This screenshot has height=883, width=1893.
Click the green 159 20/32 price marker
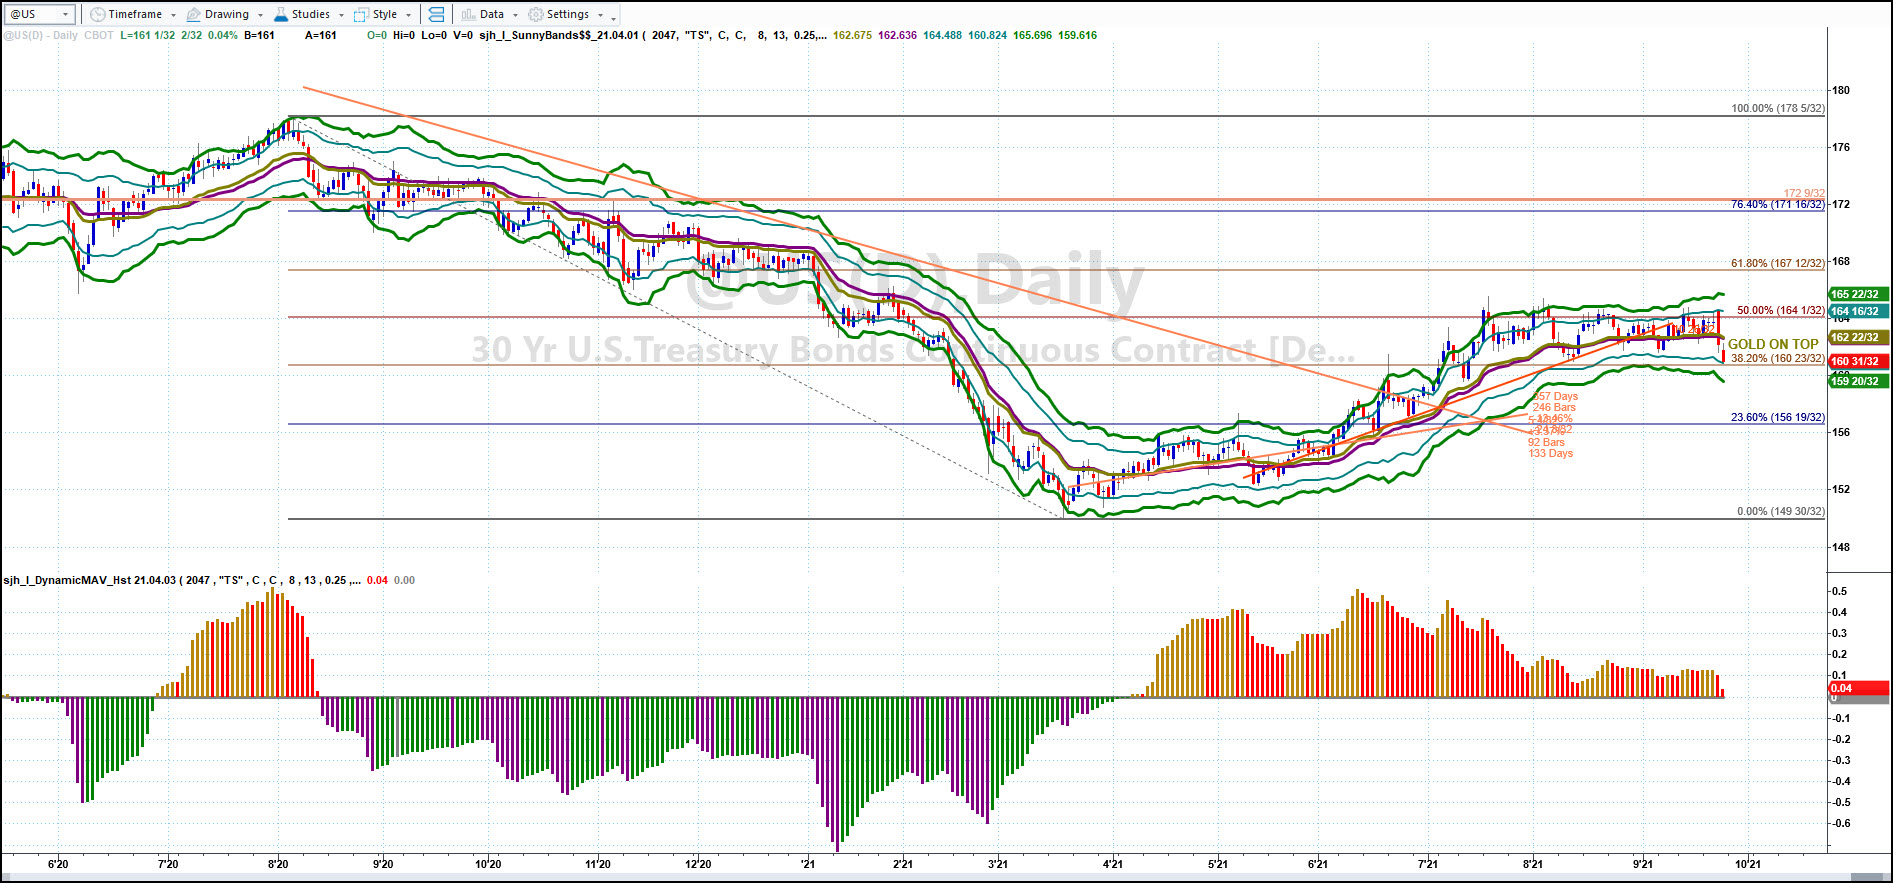point(1858,381)
